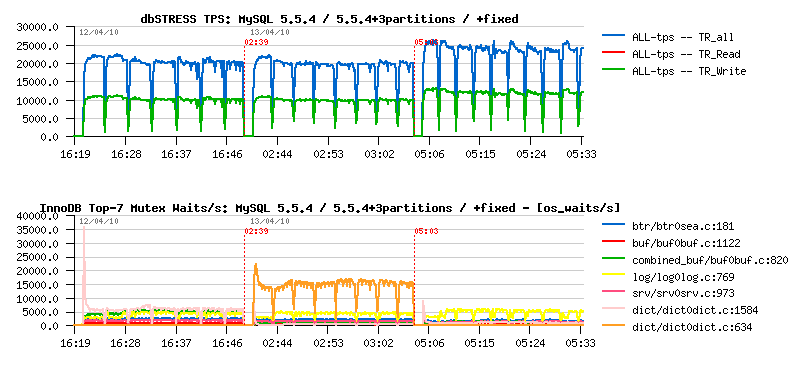Click the red buf/buf0buf.c:1122 legend swatch
Image resolution: width=802 pixels, height=366 pixels.
click(x=613, y=242)
